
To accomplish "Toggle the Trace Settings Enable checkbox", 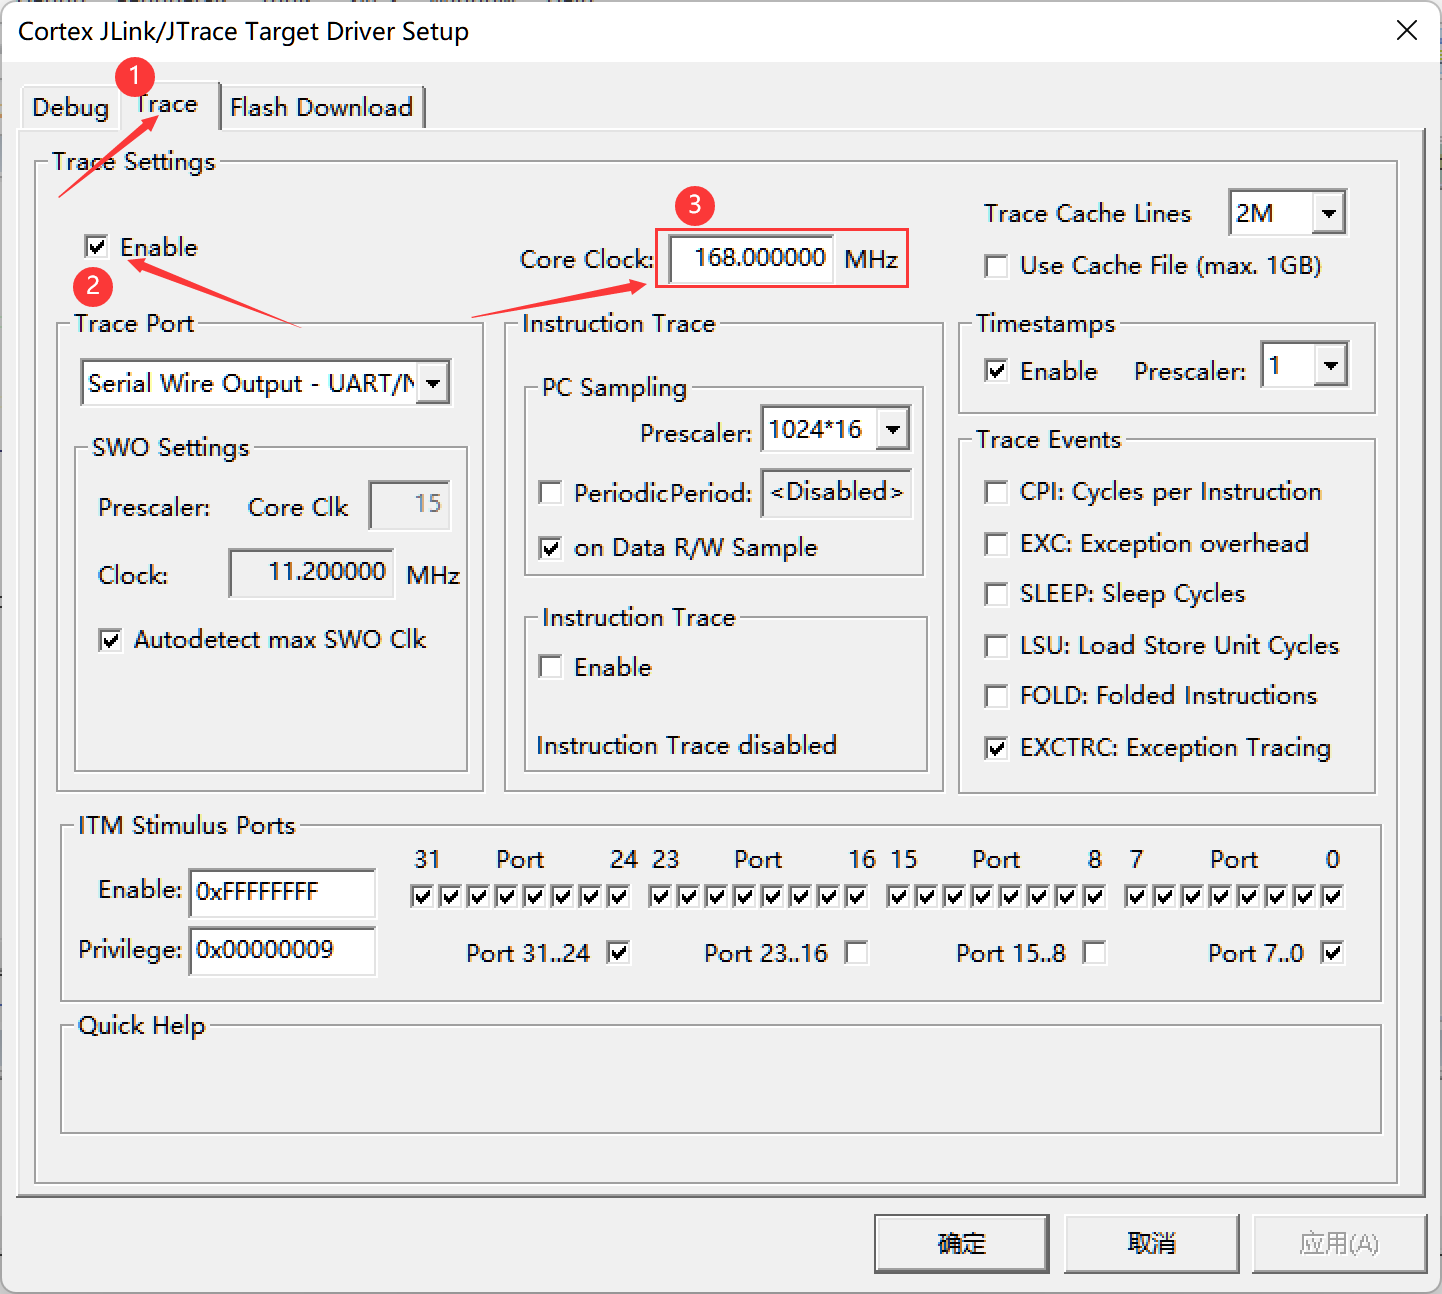I will coord(97,246).
